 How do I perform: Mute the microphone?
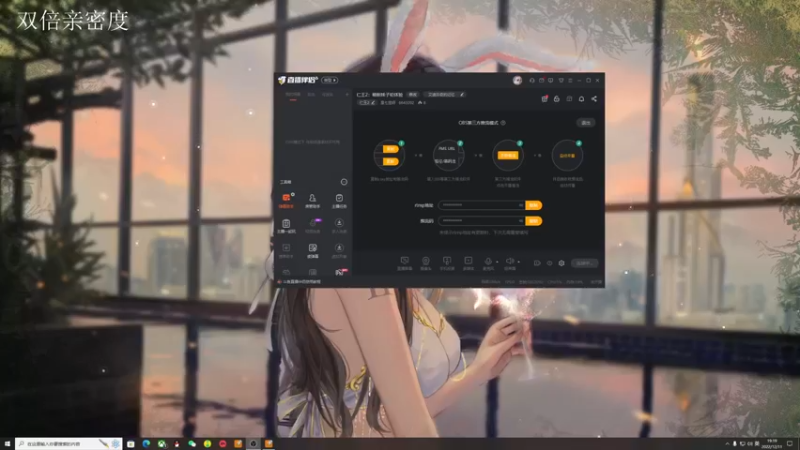[488, 263]
